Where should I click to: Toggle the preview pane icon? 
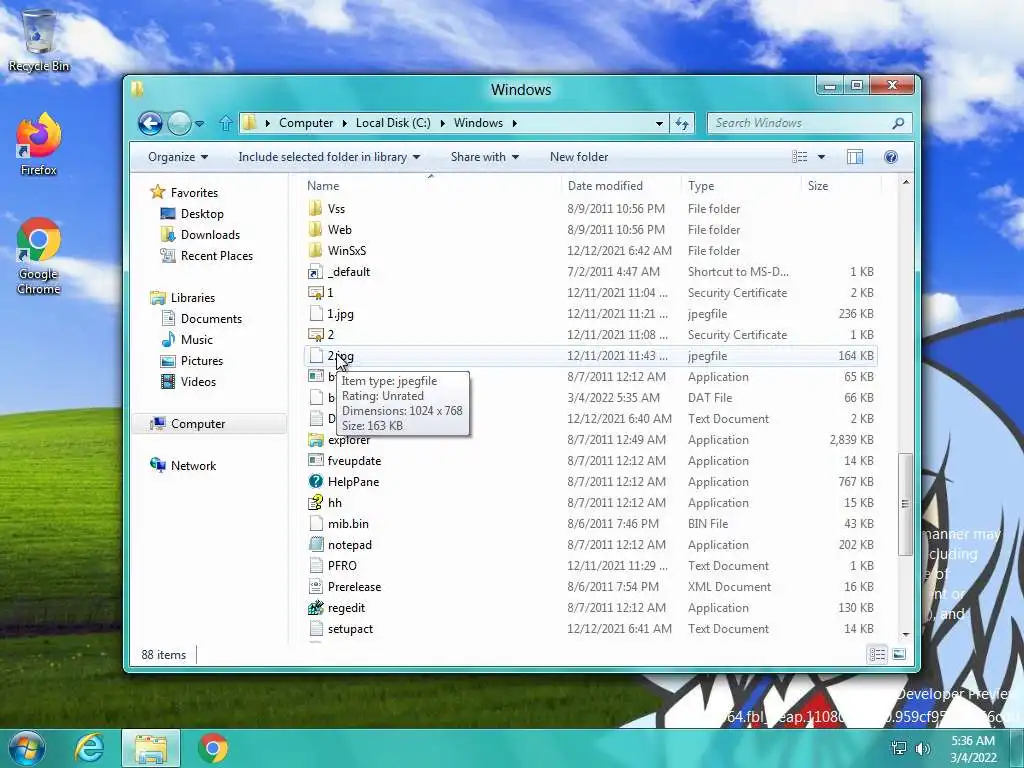[x=855, y=157]
